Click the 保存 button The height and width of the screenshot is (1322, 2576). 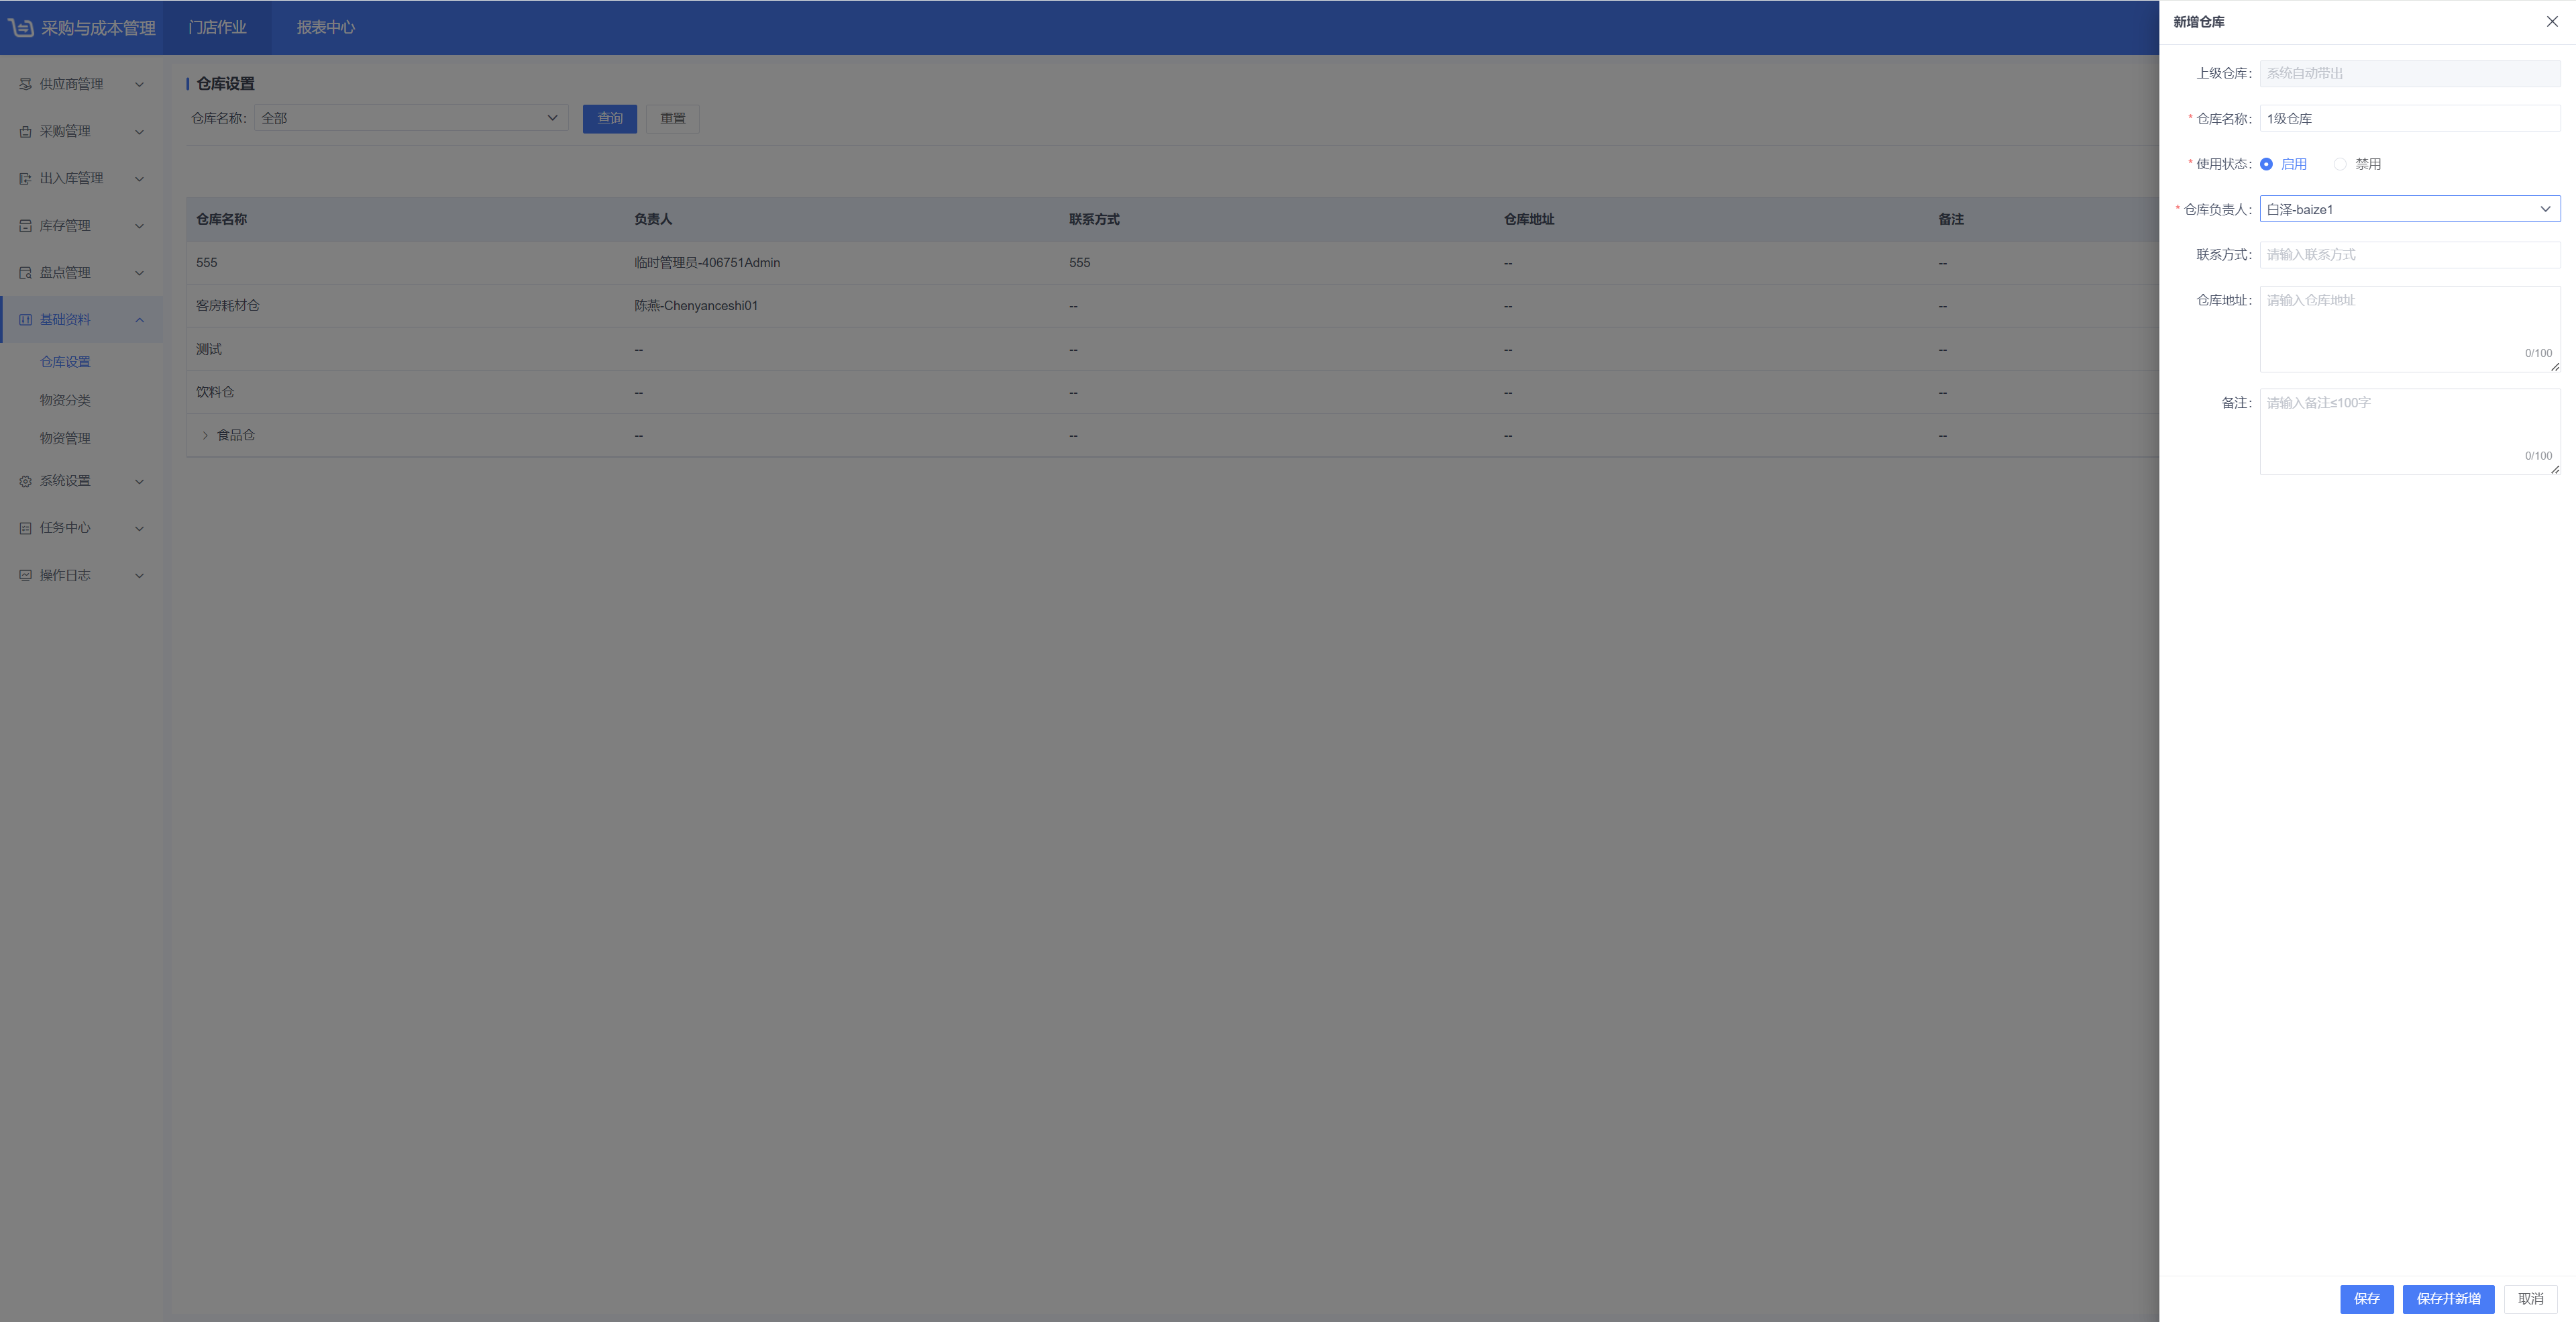click(2366, 1299)
